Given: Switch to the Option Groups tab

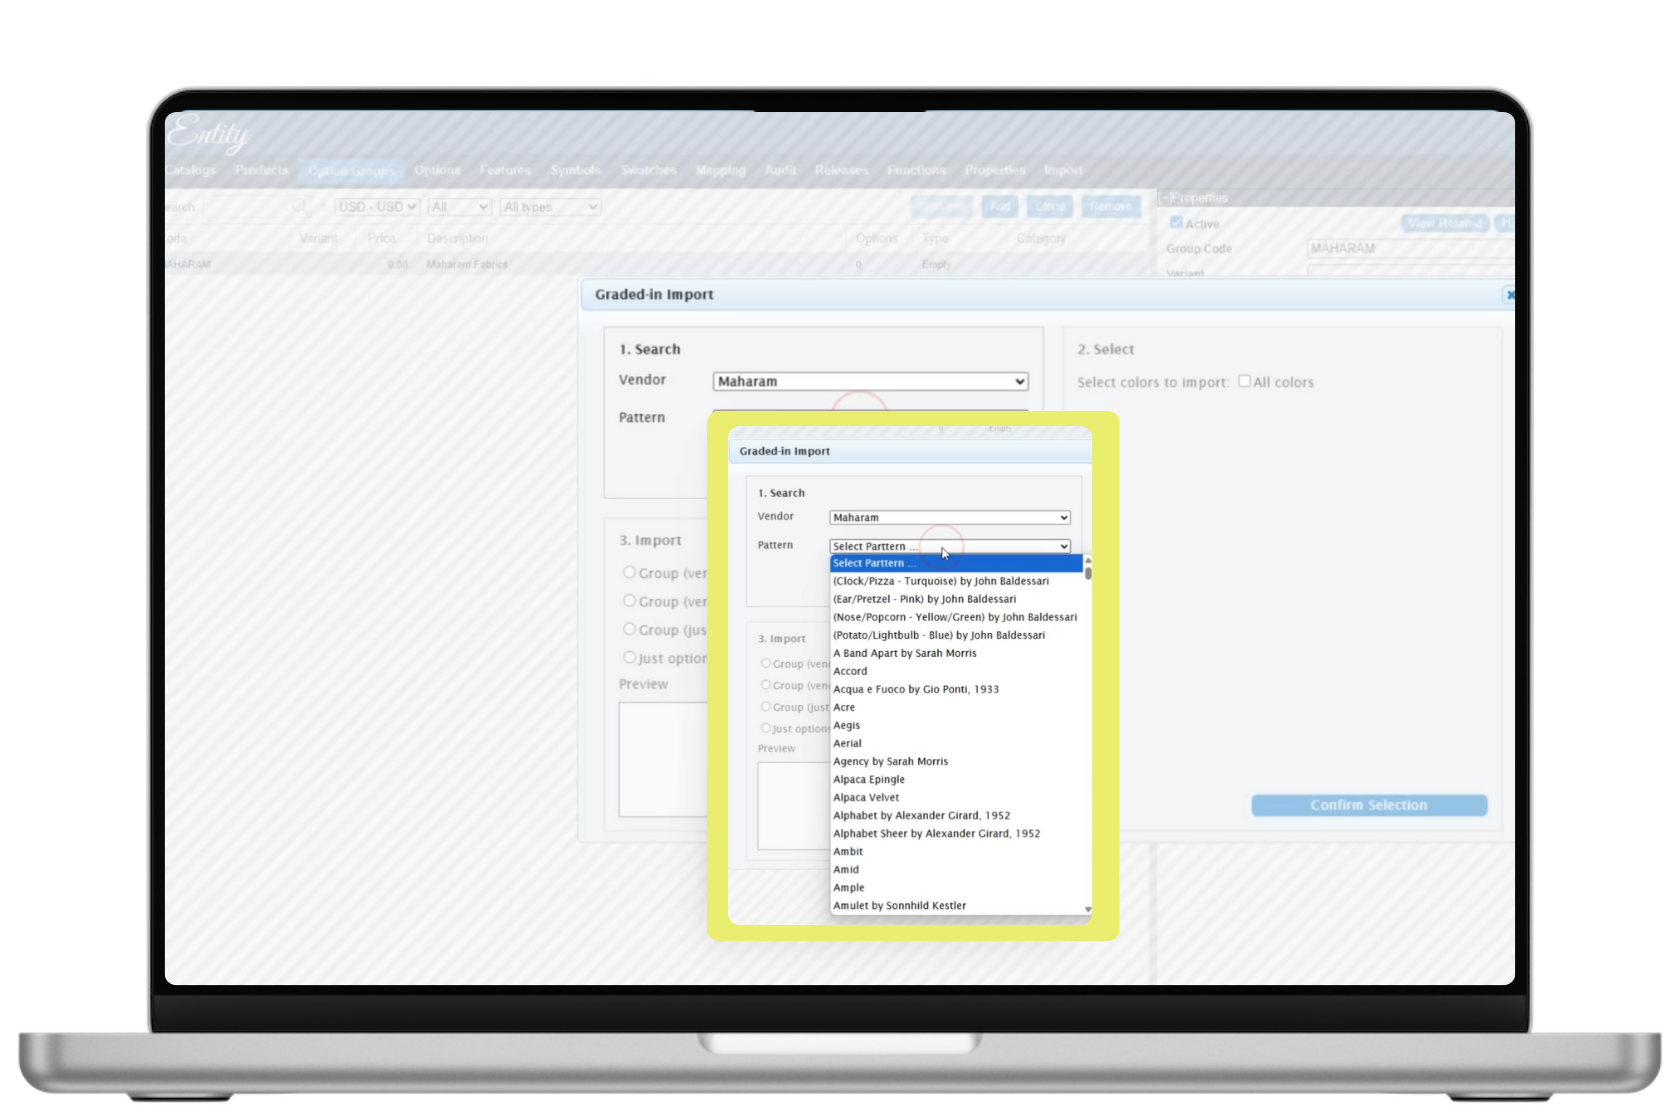Looking at the screenshot, I should pyautogui.click(x=351, y=171).
